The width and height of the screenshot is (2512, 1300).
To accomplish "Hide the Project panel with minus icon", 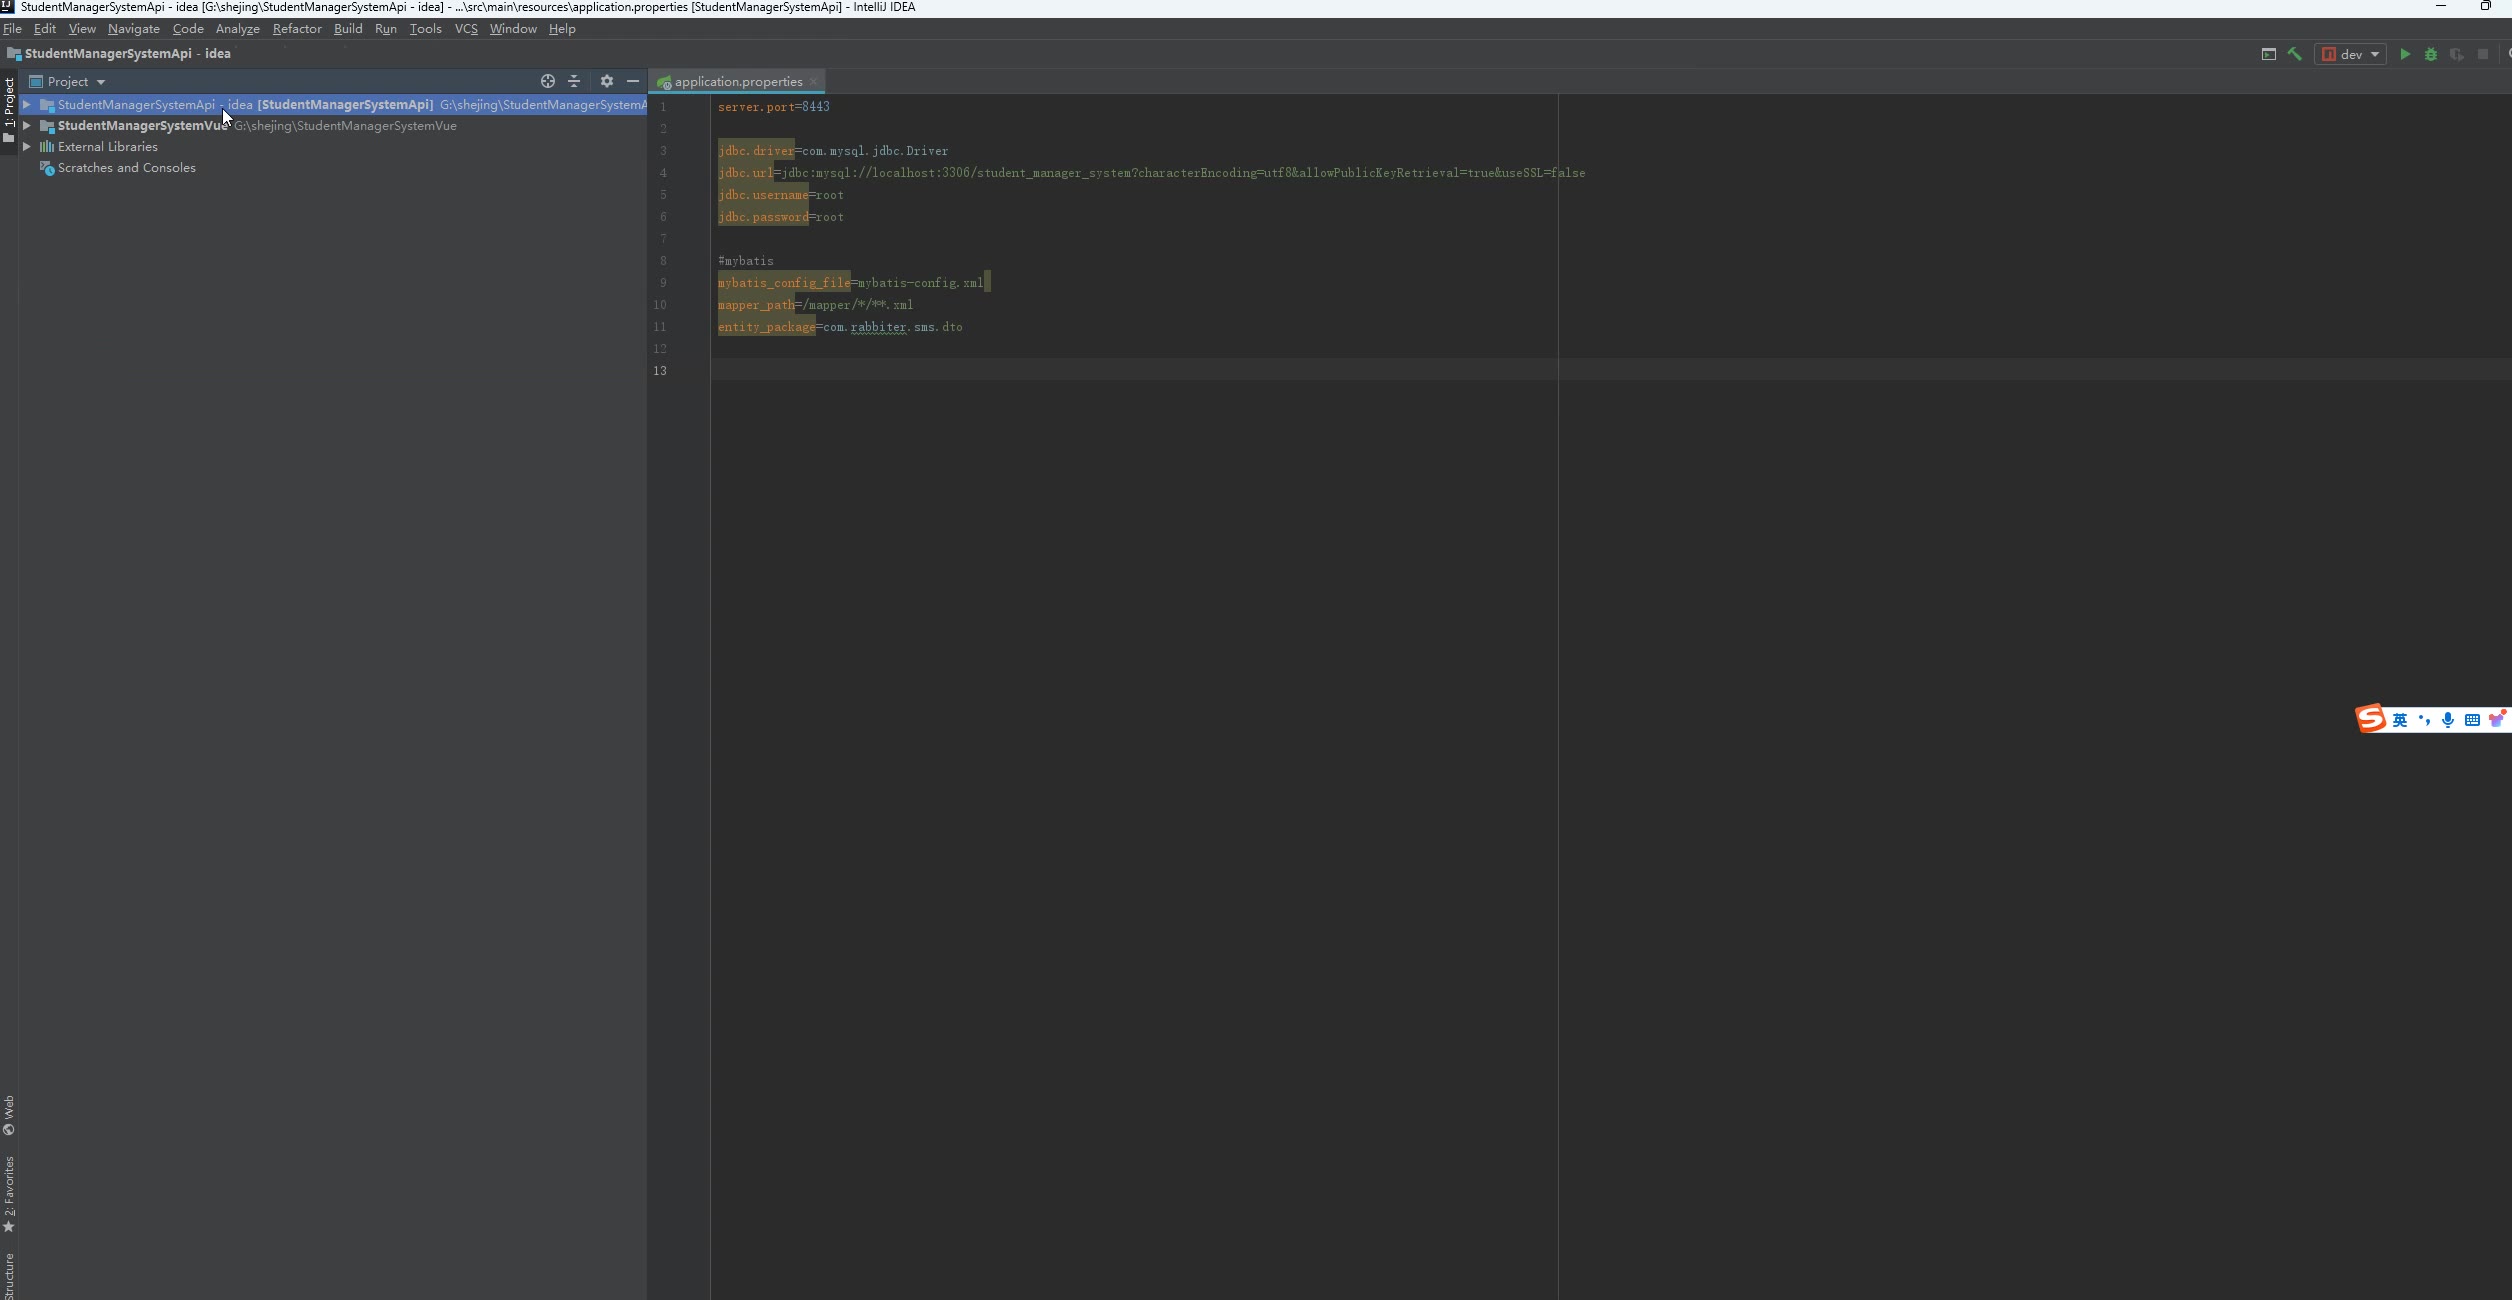I will coord(633,81).
